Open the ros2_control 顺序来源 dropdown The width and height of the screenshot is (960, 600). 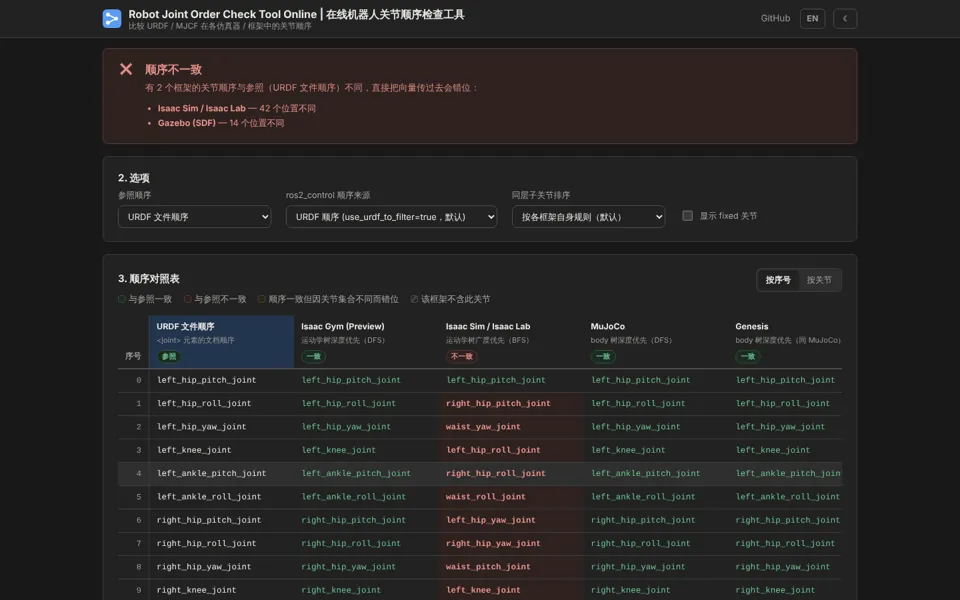391,217
